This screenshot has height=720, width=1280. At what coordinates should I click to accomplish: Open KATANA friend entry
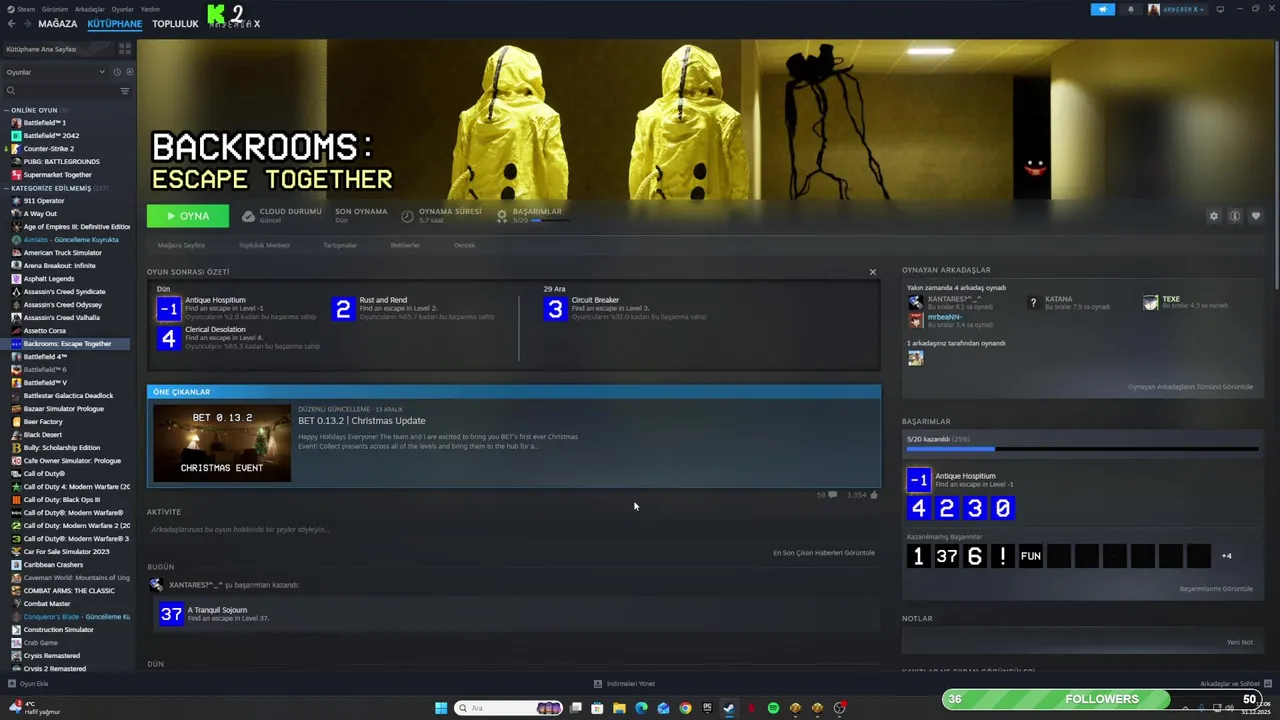pos(1070,302)
